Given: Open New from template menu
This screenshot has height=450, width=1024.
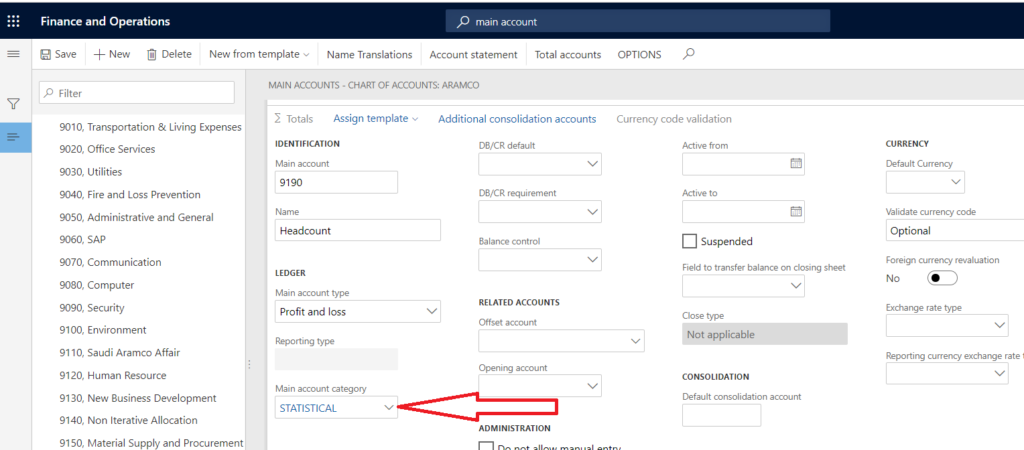Looking at the screenshot, I should click(259, 54).
